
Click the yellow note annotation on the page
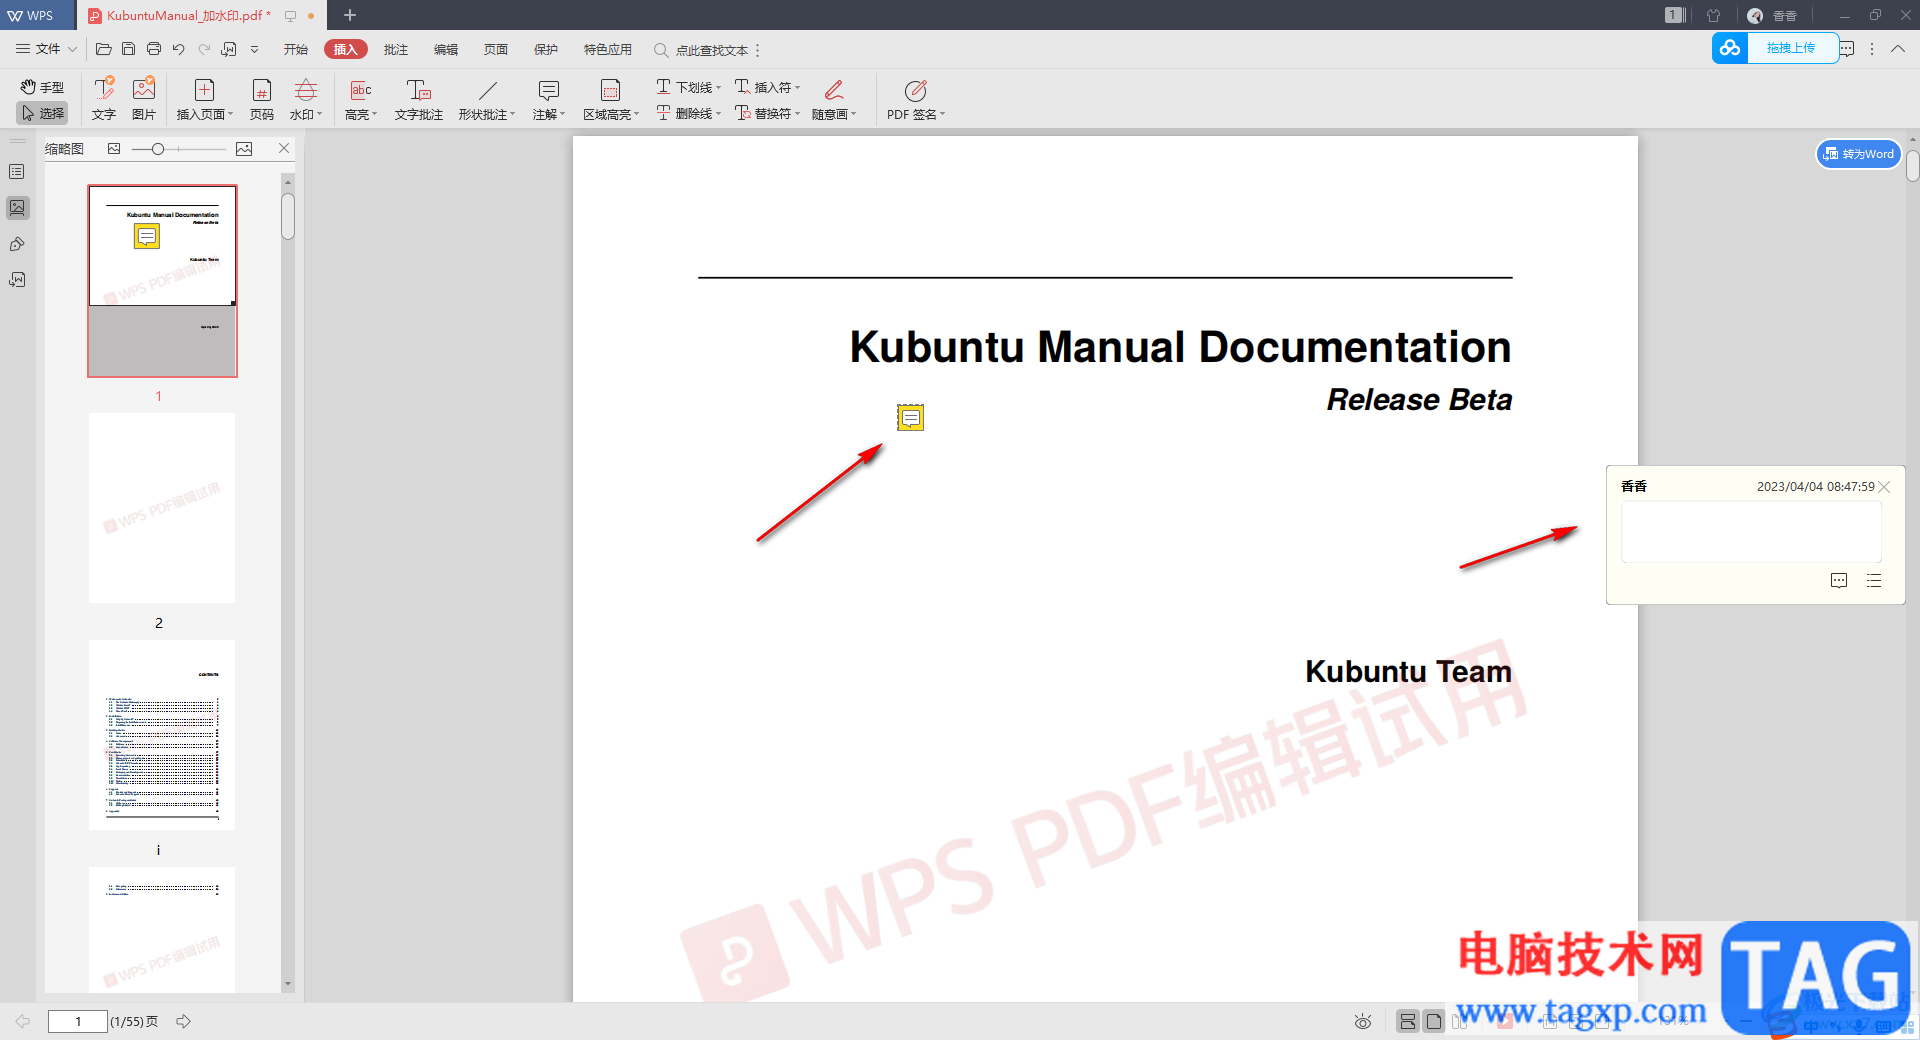coord(910,418)
